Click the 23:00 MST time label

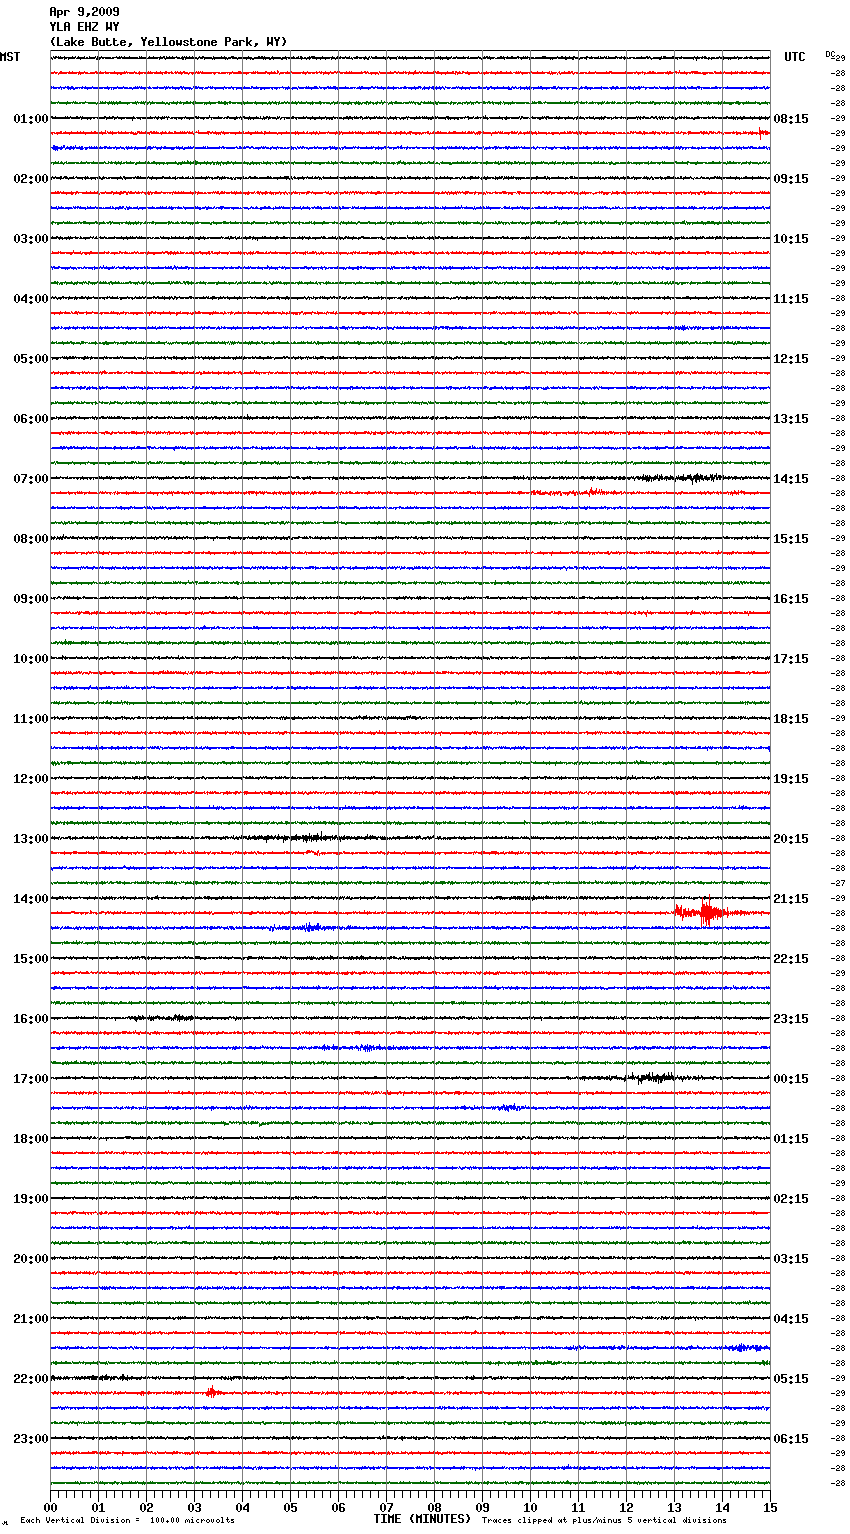(x=31, y=1439)
